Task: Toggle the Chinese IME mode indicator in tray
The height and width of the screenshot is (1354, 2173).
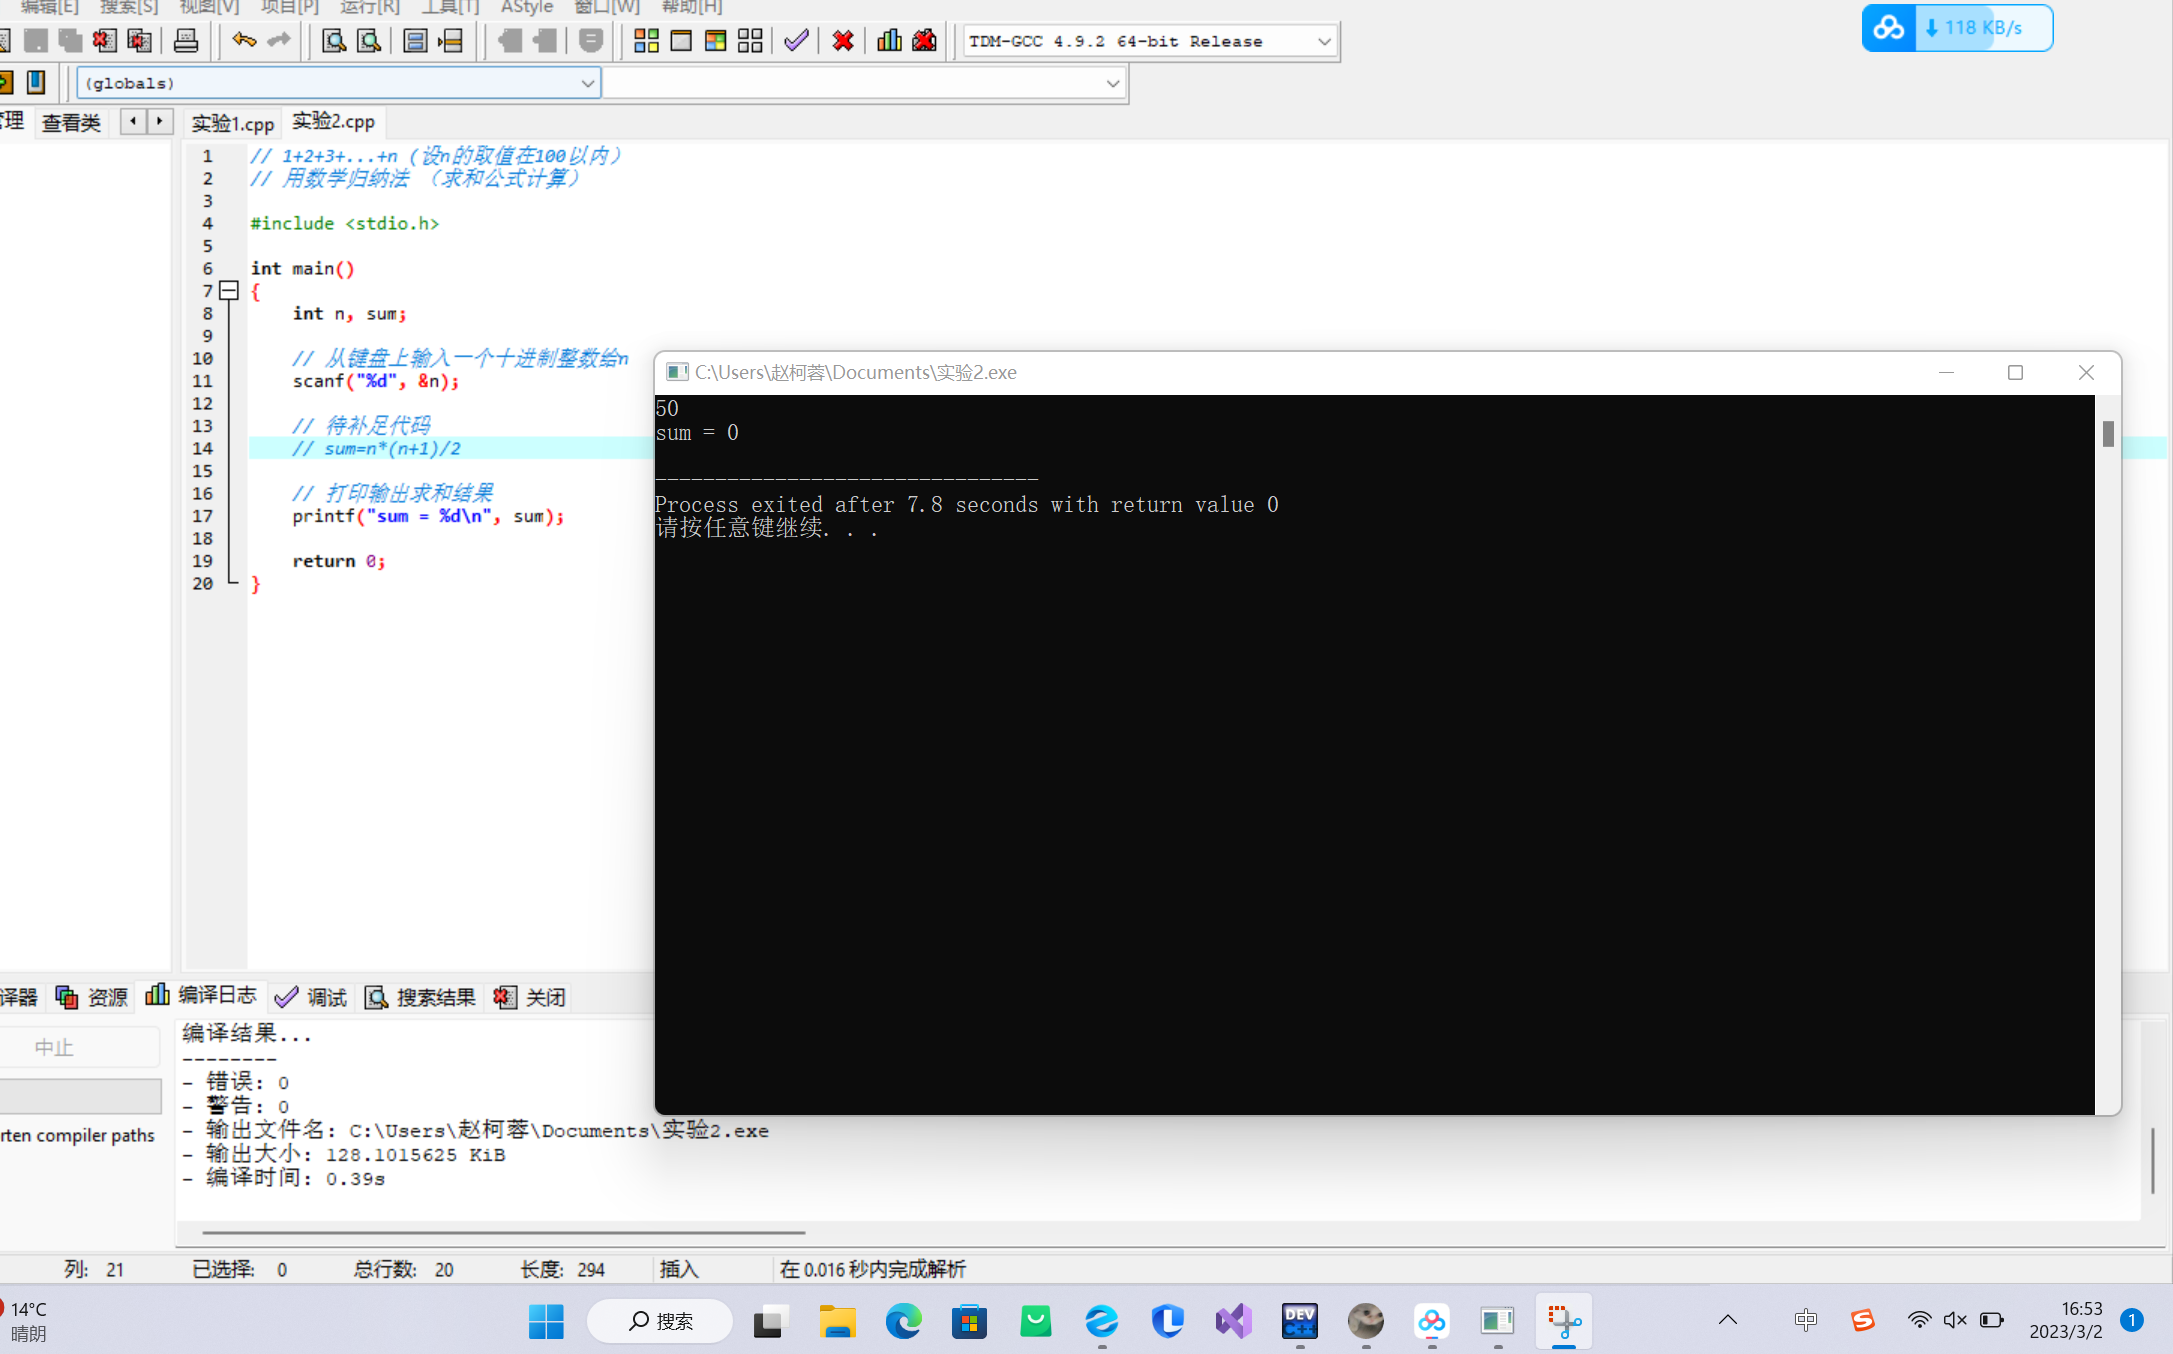Action: click(x=1805, y=1320)
